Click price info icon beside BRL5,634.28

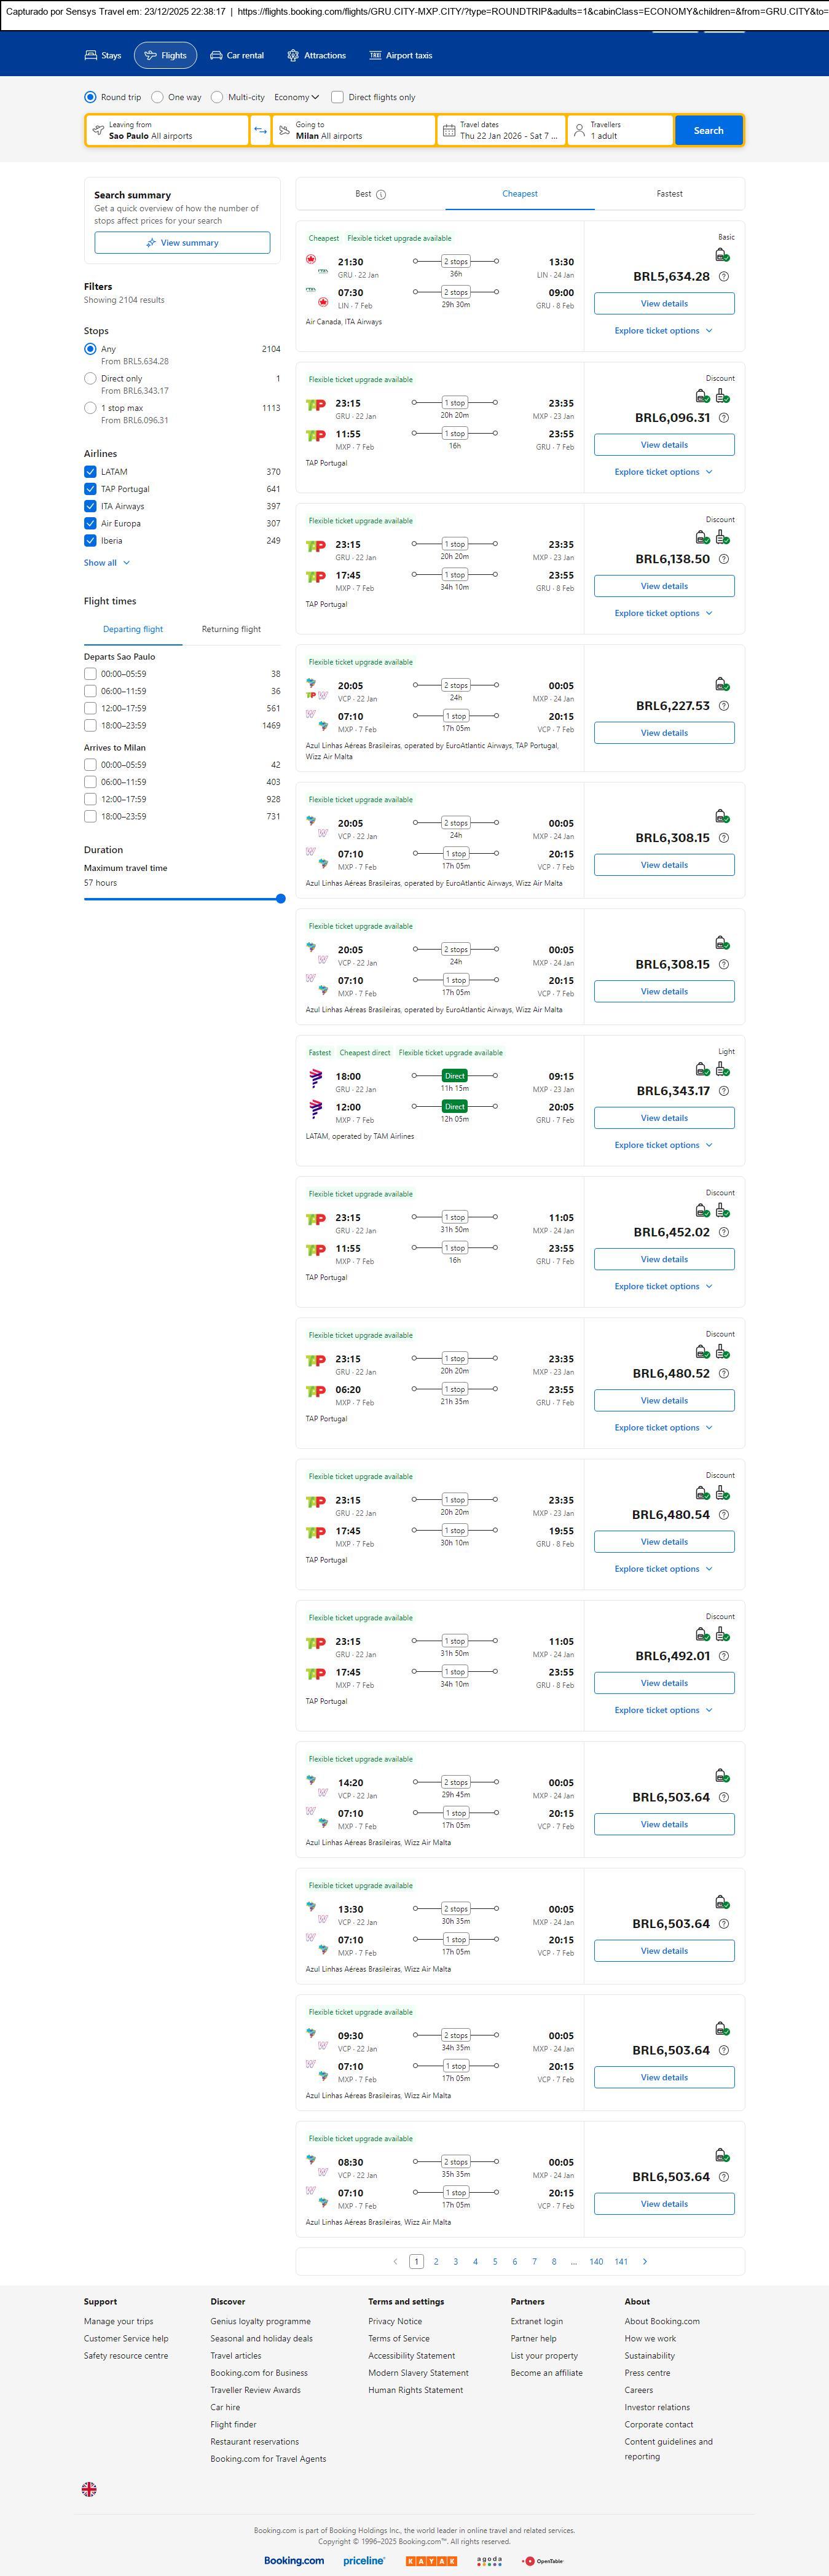click(724, 277)
